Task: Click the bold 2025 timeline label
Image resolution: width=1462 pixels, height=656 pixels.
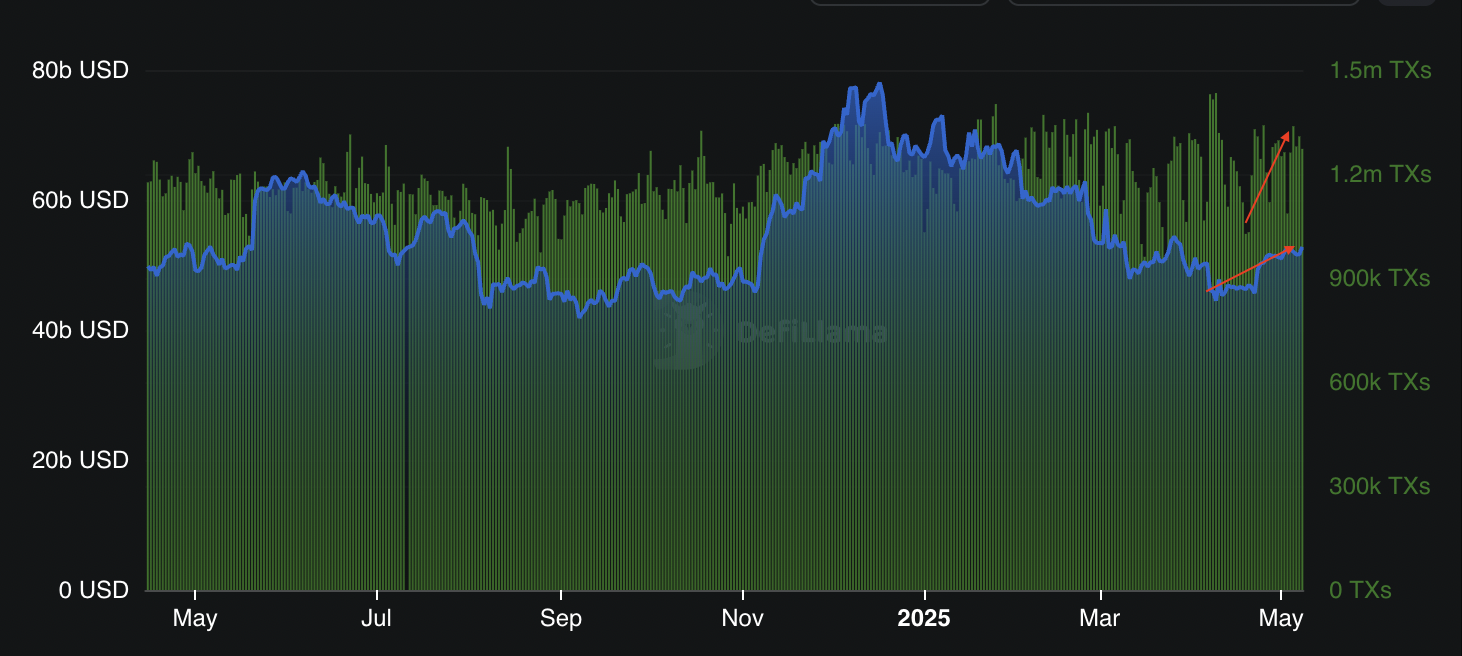Action: 924,619
